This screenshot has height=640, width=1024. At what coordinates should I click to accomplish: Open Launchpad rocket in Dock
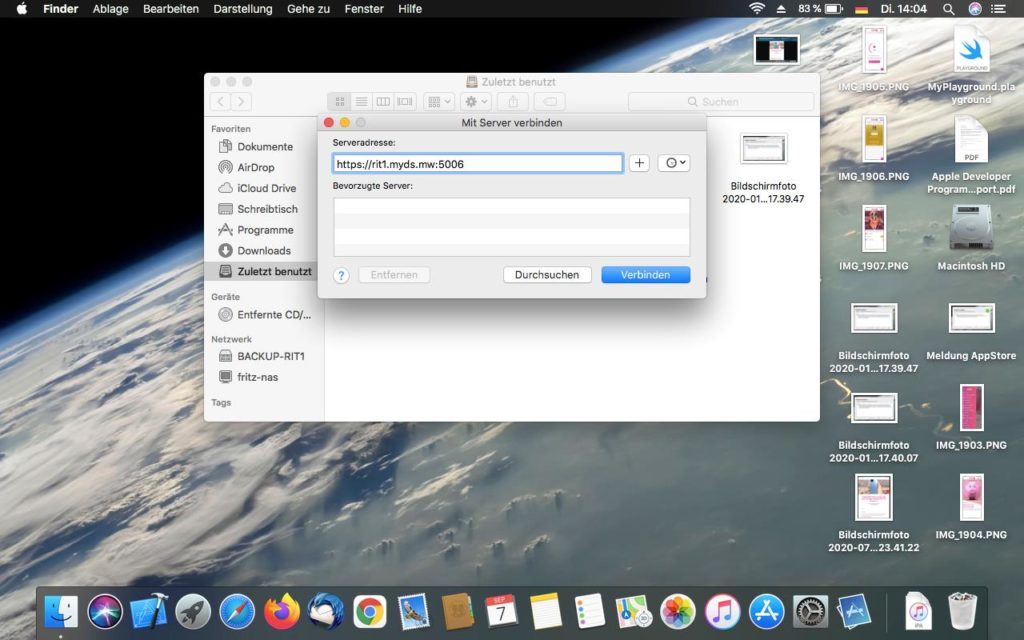pos(193,612)
